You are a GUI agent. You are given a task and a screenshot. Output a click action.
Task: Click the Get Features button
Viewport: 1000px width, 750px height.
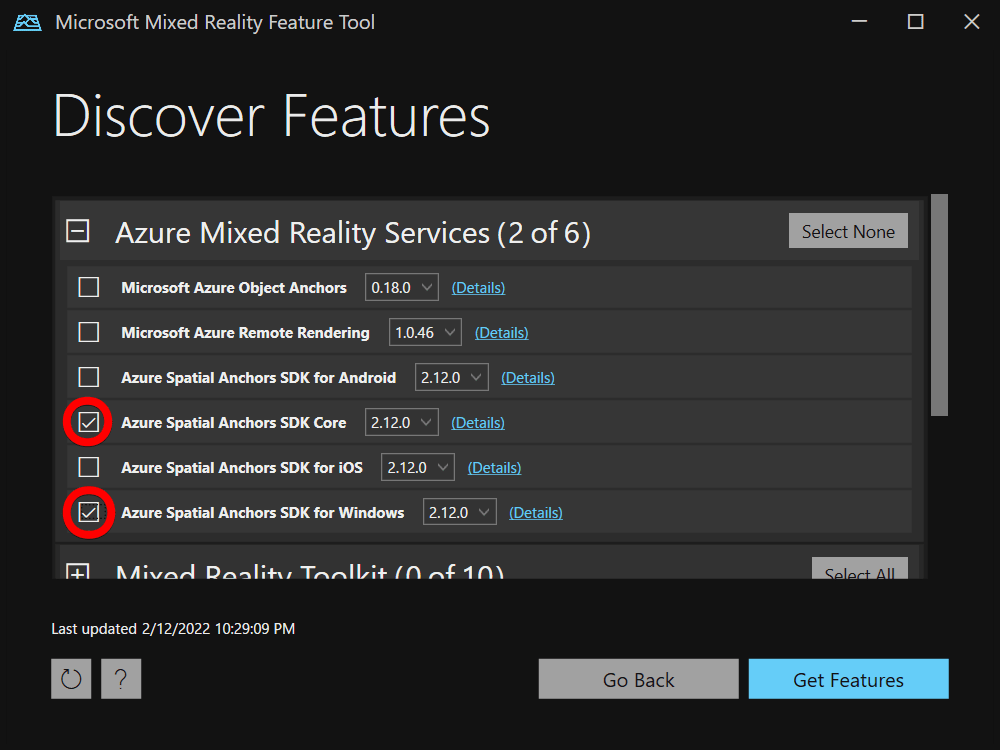848,679
